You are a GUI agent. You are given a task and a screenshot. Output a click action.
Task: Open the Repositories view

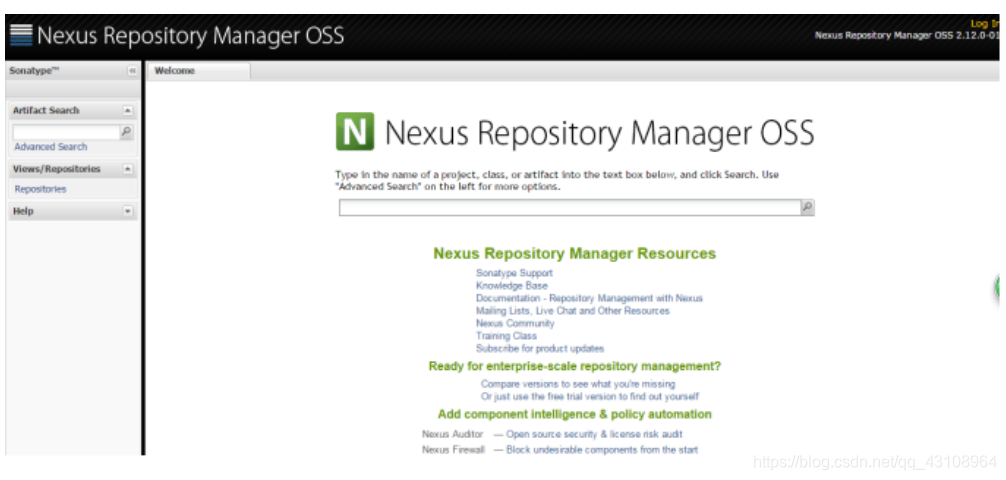pos(40,189)
